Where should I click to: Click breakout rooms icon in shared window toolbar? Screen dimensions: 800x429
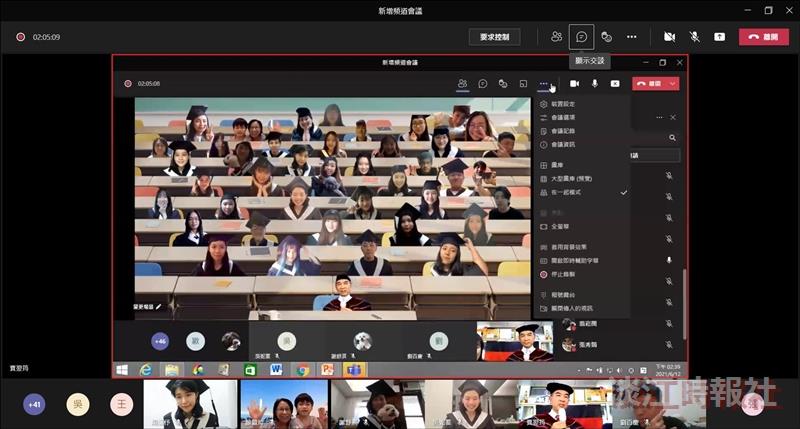[523, 83]
